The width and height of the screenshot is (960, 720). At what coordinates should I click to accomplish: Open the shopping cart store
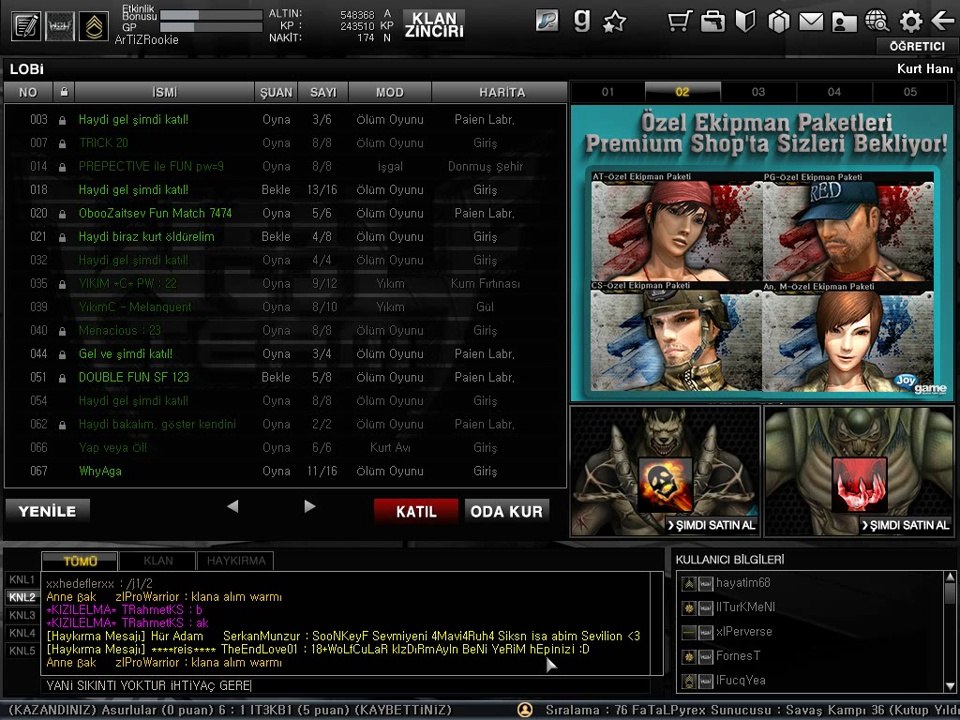click(680, 21)
